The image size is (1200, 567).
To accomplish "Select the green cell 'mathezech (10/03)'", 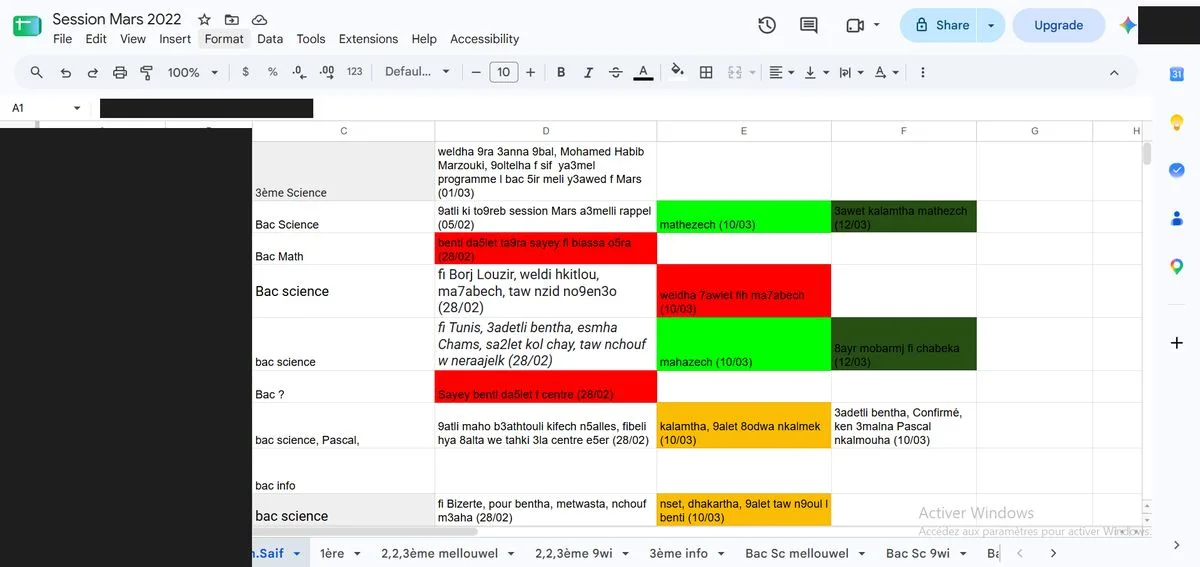I will [744, 217].
